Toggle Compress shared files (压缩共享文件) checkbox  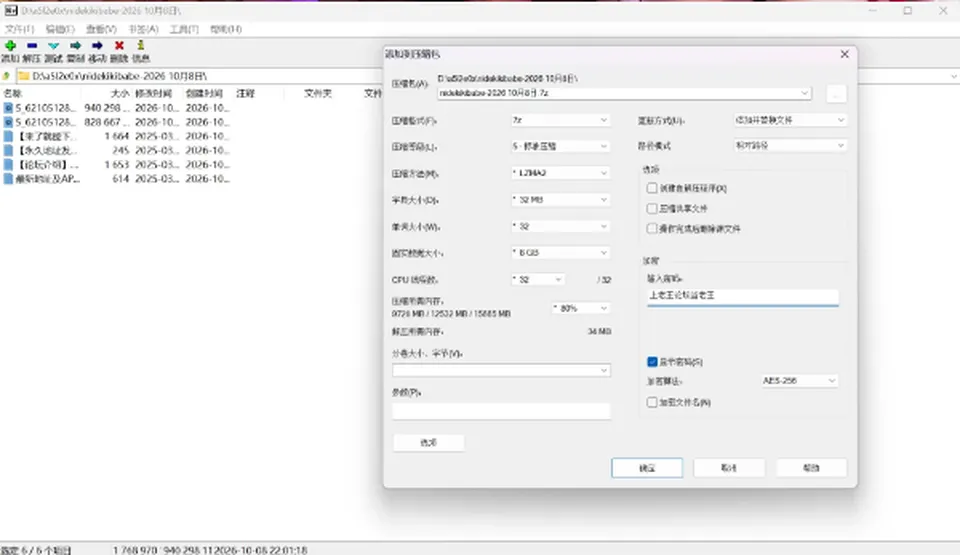(x=652, y=208)
